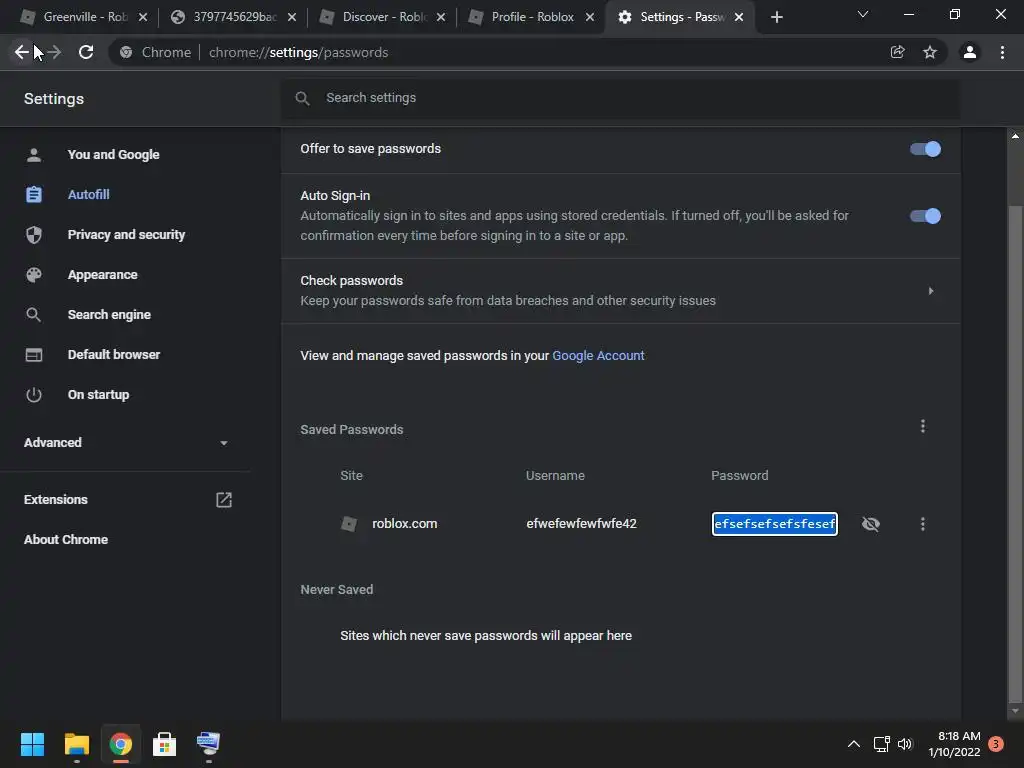Open Search engine settings section
1024x768 pixels.
point(109,315)
